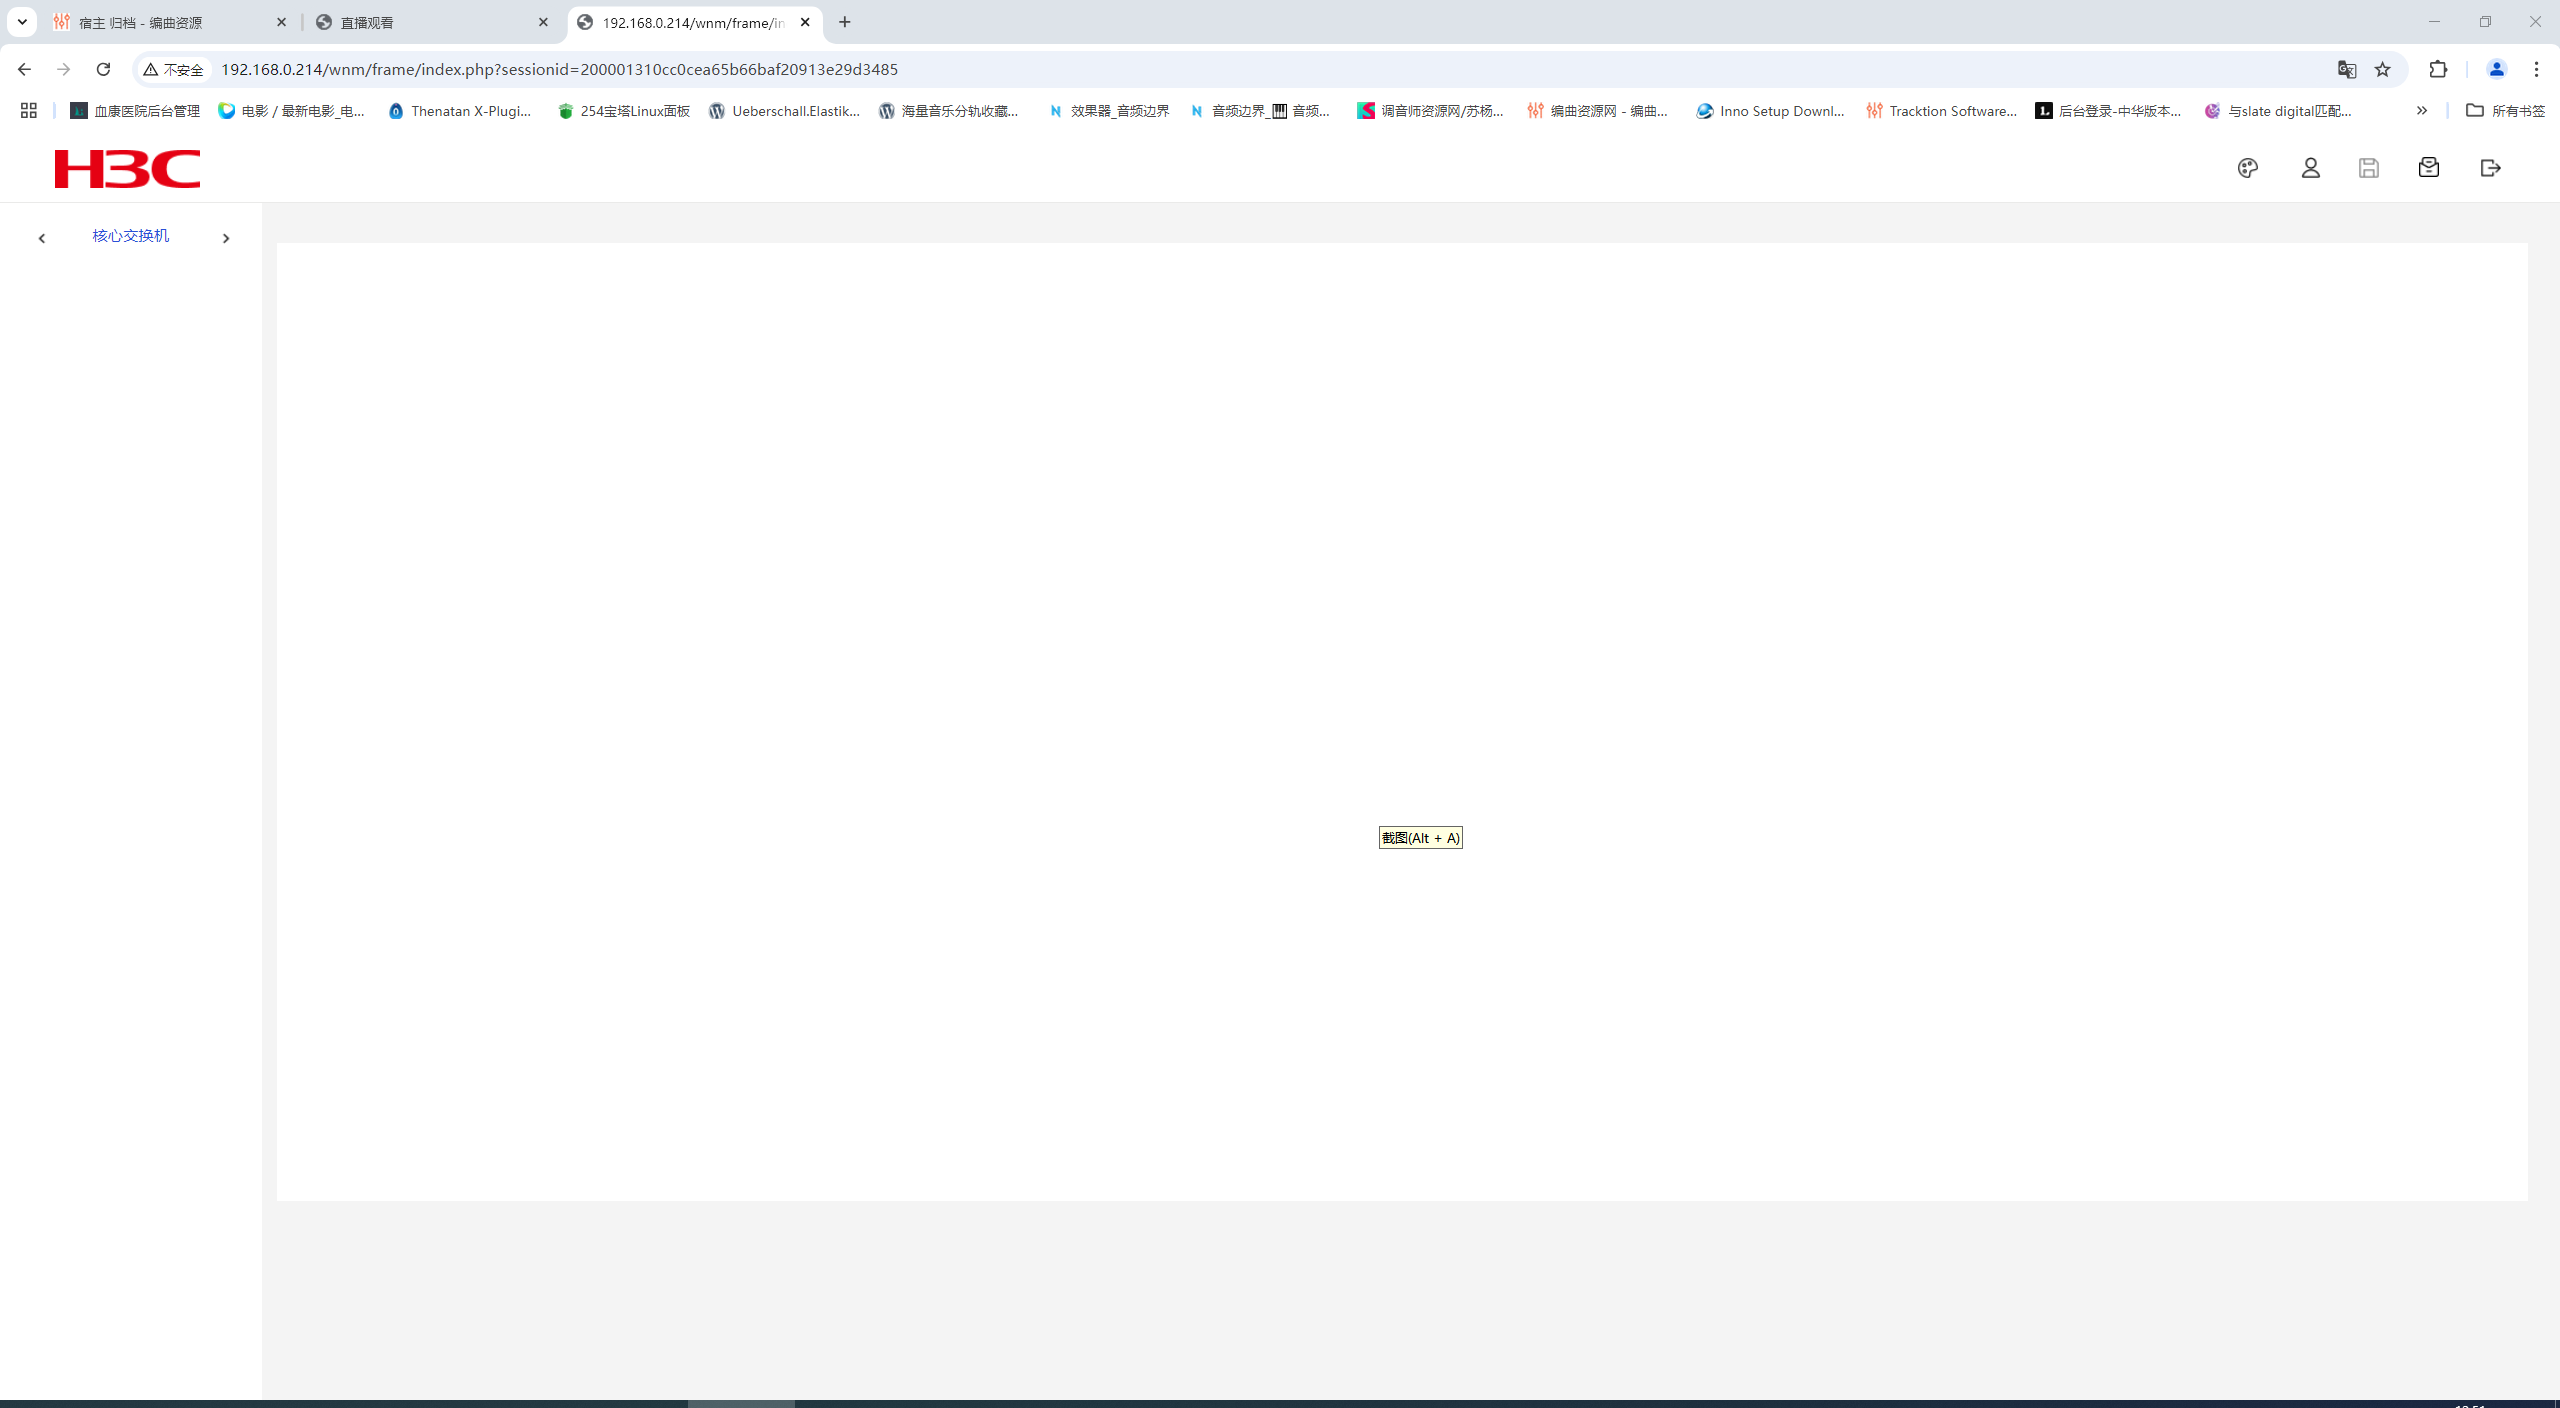Open the messages inbox icon
This screenshot has height=1408, width=2560.
[x=2429, y=168]
